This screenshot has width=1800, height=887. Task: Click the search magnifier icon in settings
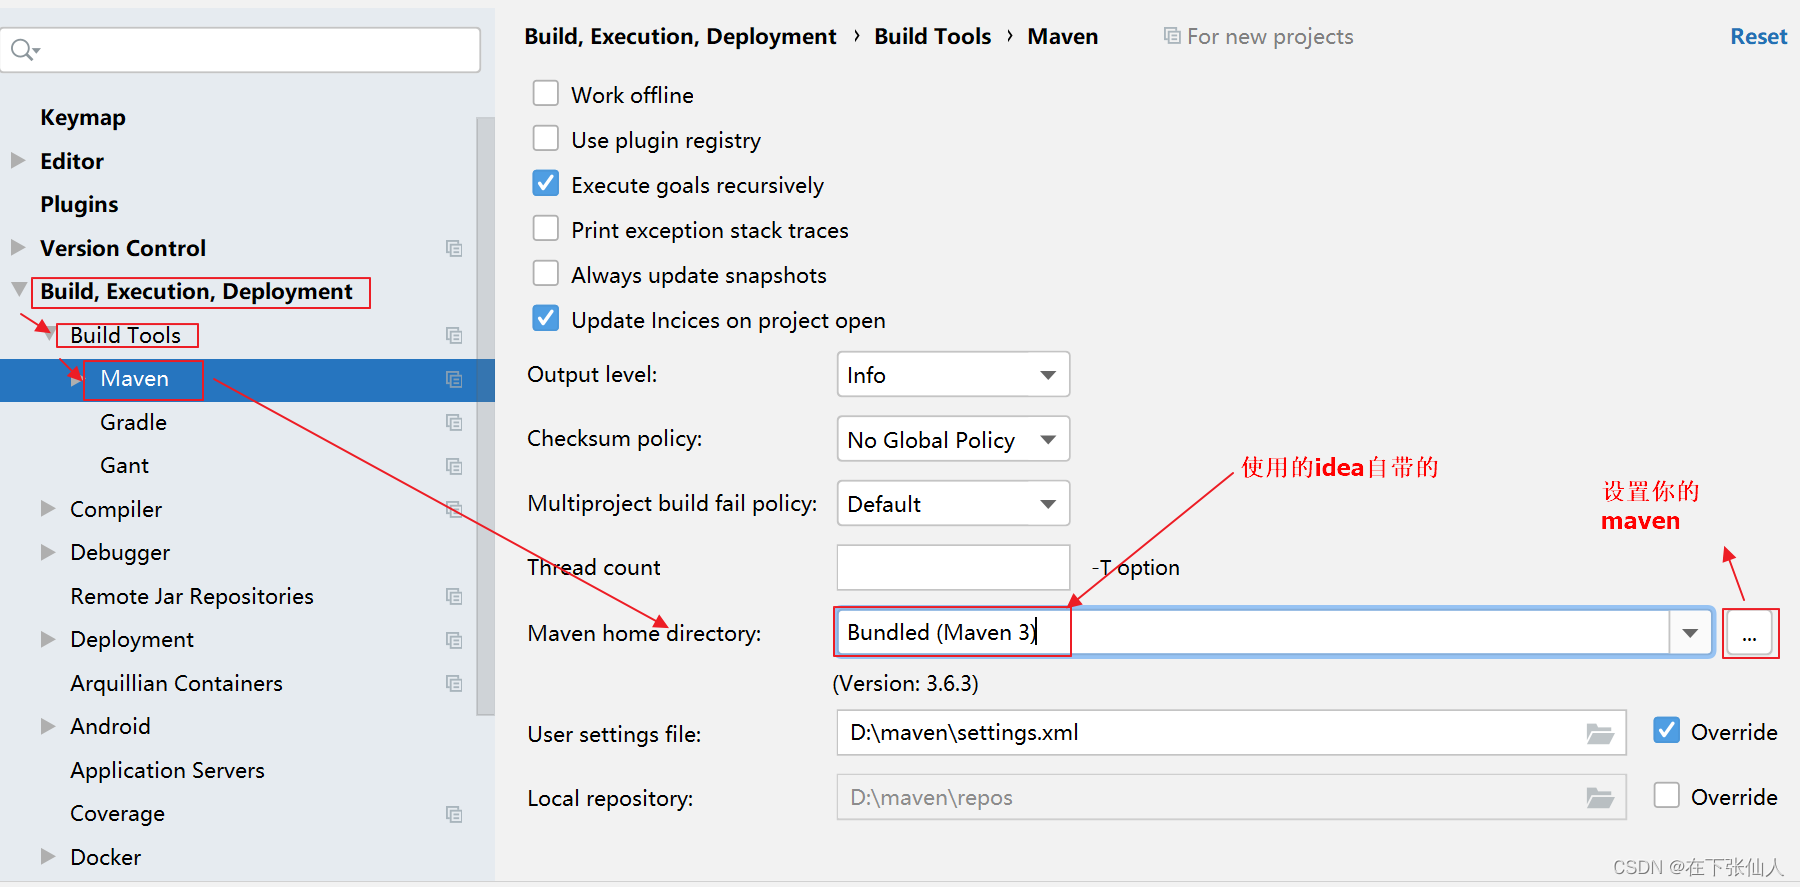click(x=24, y=49)
